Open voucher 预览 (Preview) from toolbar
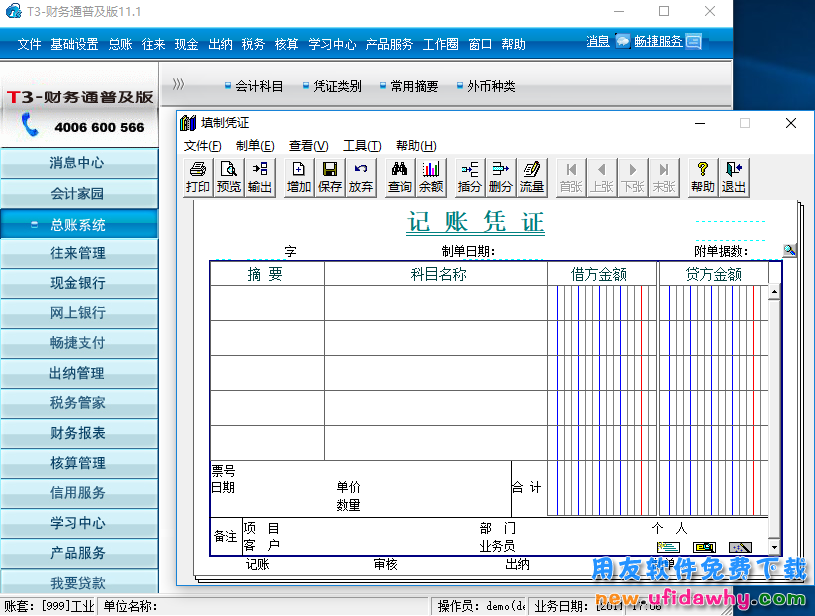This screenshot has height=616, width=815. pos(229,177)
